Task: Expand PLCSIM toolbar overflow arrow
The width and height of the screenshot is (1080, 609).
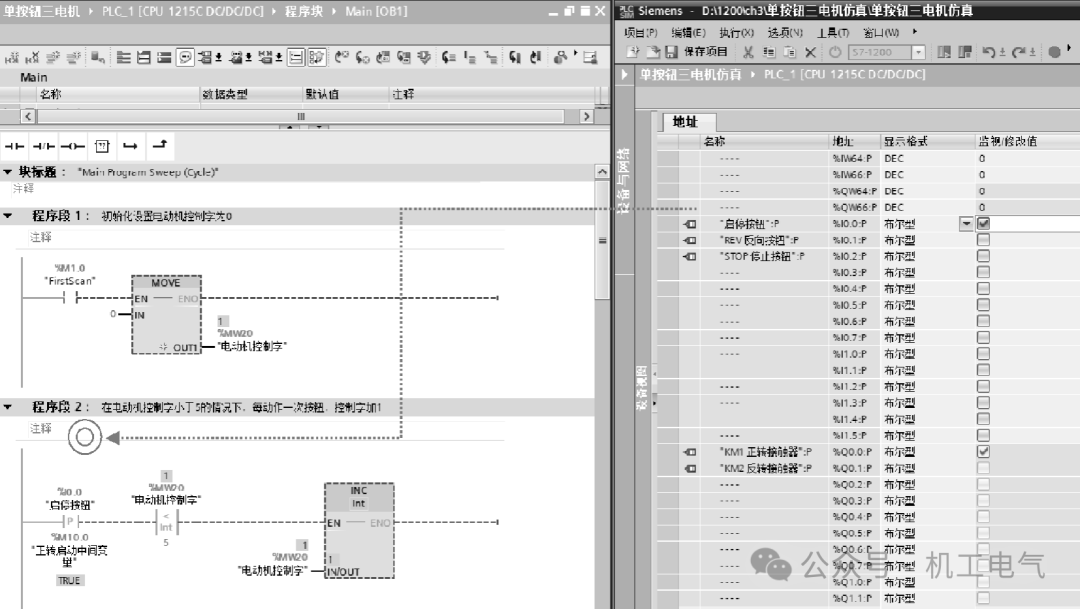Action: click(1068, 48)
